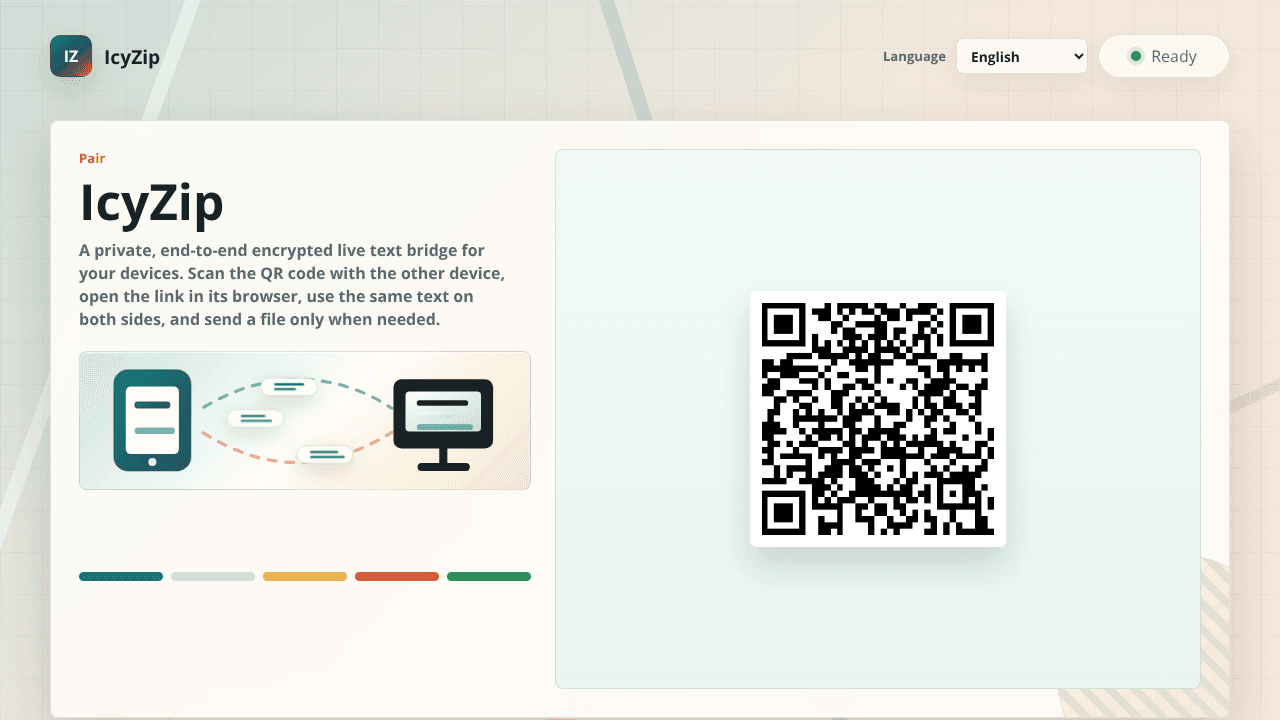
Task: Open the Language dropdown set to English
Action: coord(1021,56)
